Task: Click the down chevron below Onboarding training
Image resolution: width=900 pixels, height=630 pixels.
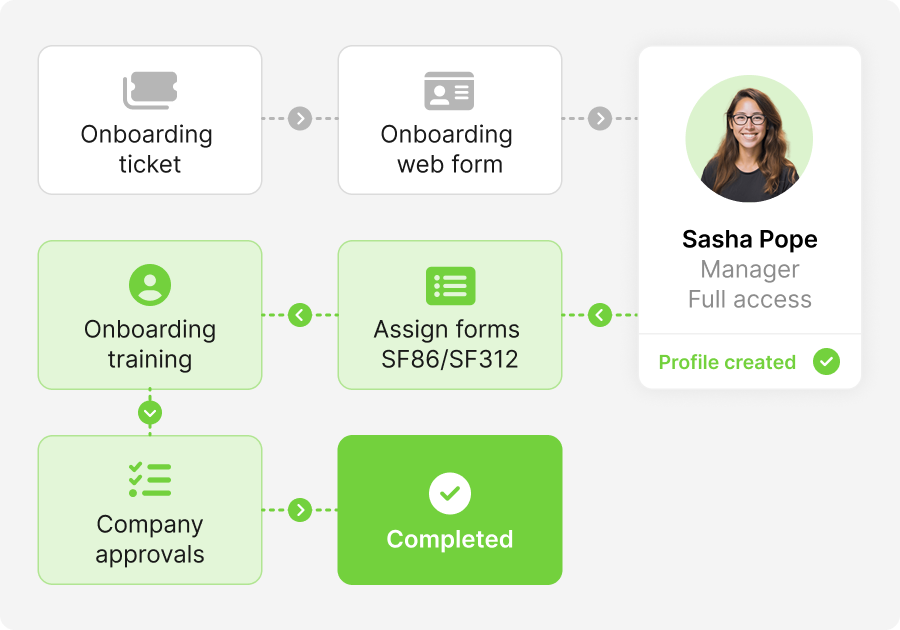Action: [x=150, y=412]
